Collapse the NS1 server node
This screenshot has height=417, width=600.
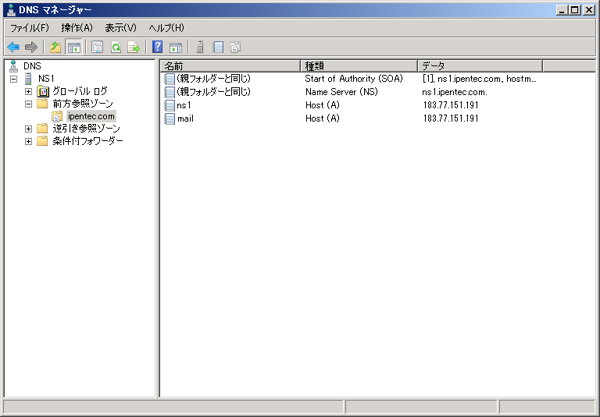click(14, 79)
